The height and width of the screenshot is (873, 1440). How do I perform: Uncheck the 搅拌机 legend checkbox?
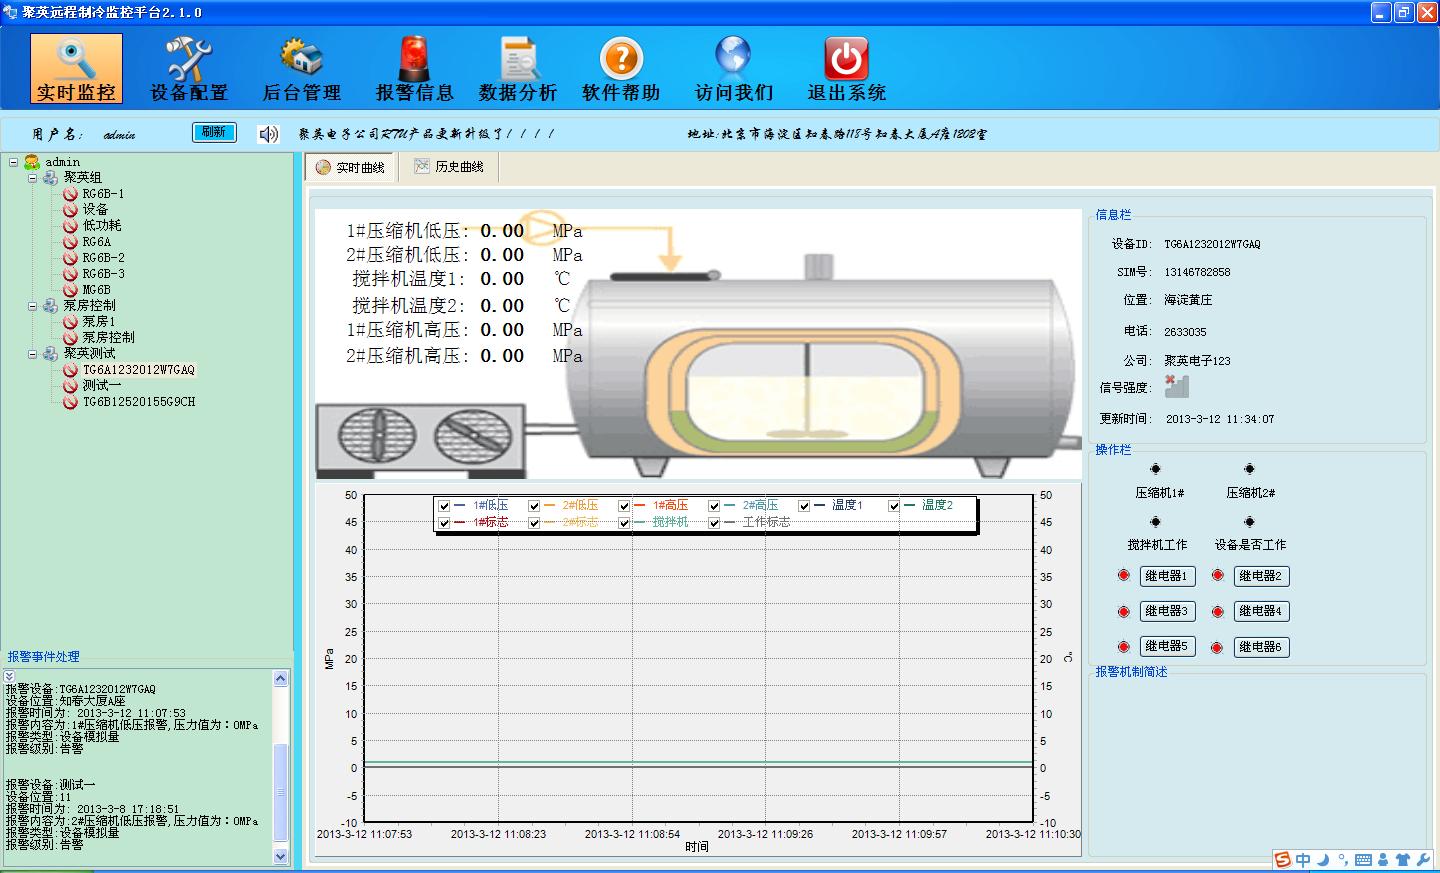click(x=624, y=523)
